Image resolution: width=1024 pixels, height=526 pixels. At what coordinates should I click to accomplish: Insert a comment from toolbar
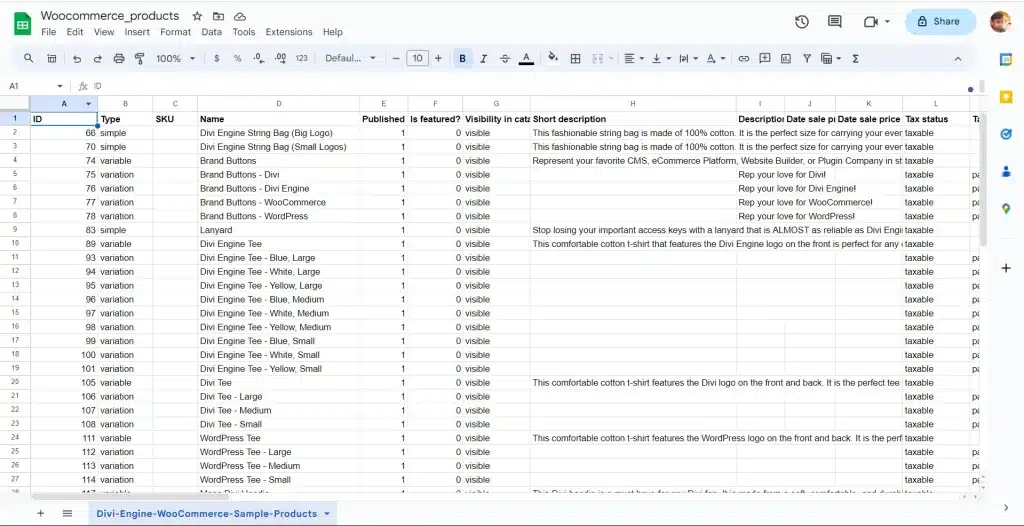tap(765, 59)
